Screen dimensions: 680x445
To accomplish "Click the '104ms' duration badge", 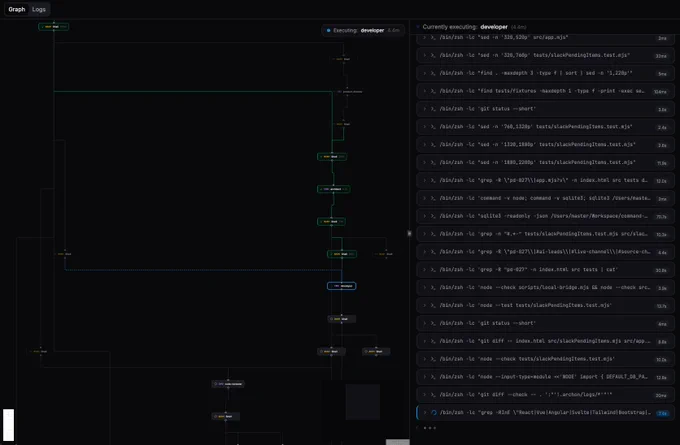I will coord(660,92).
